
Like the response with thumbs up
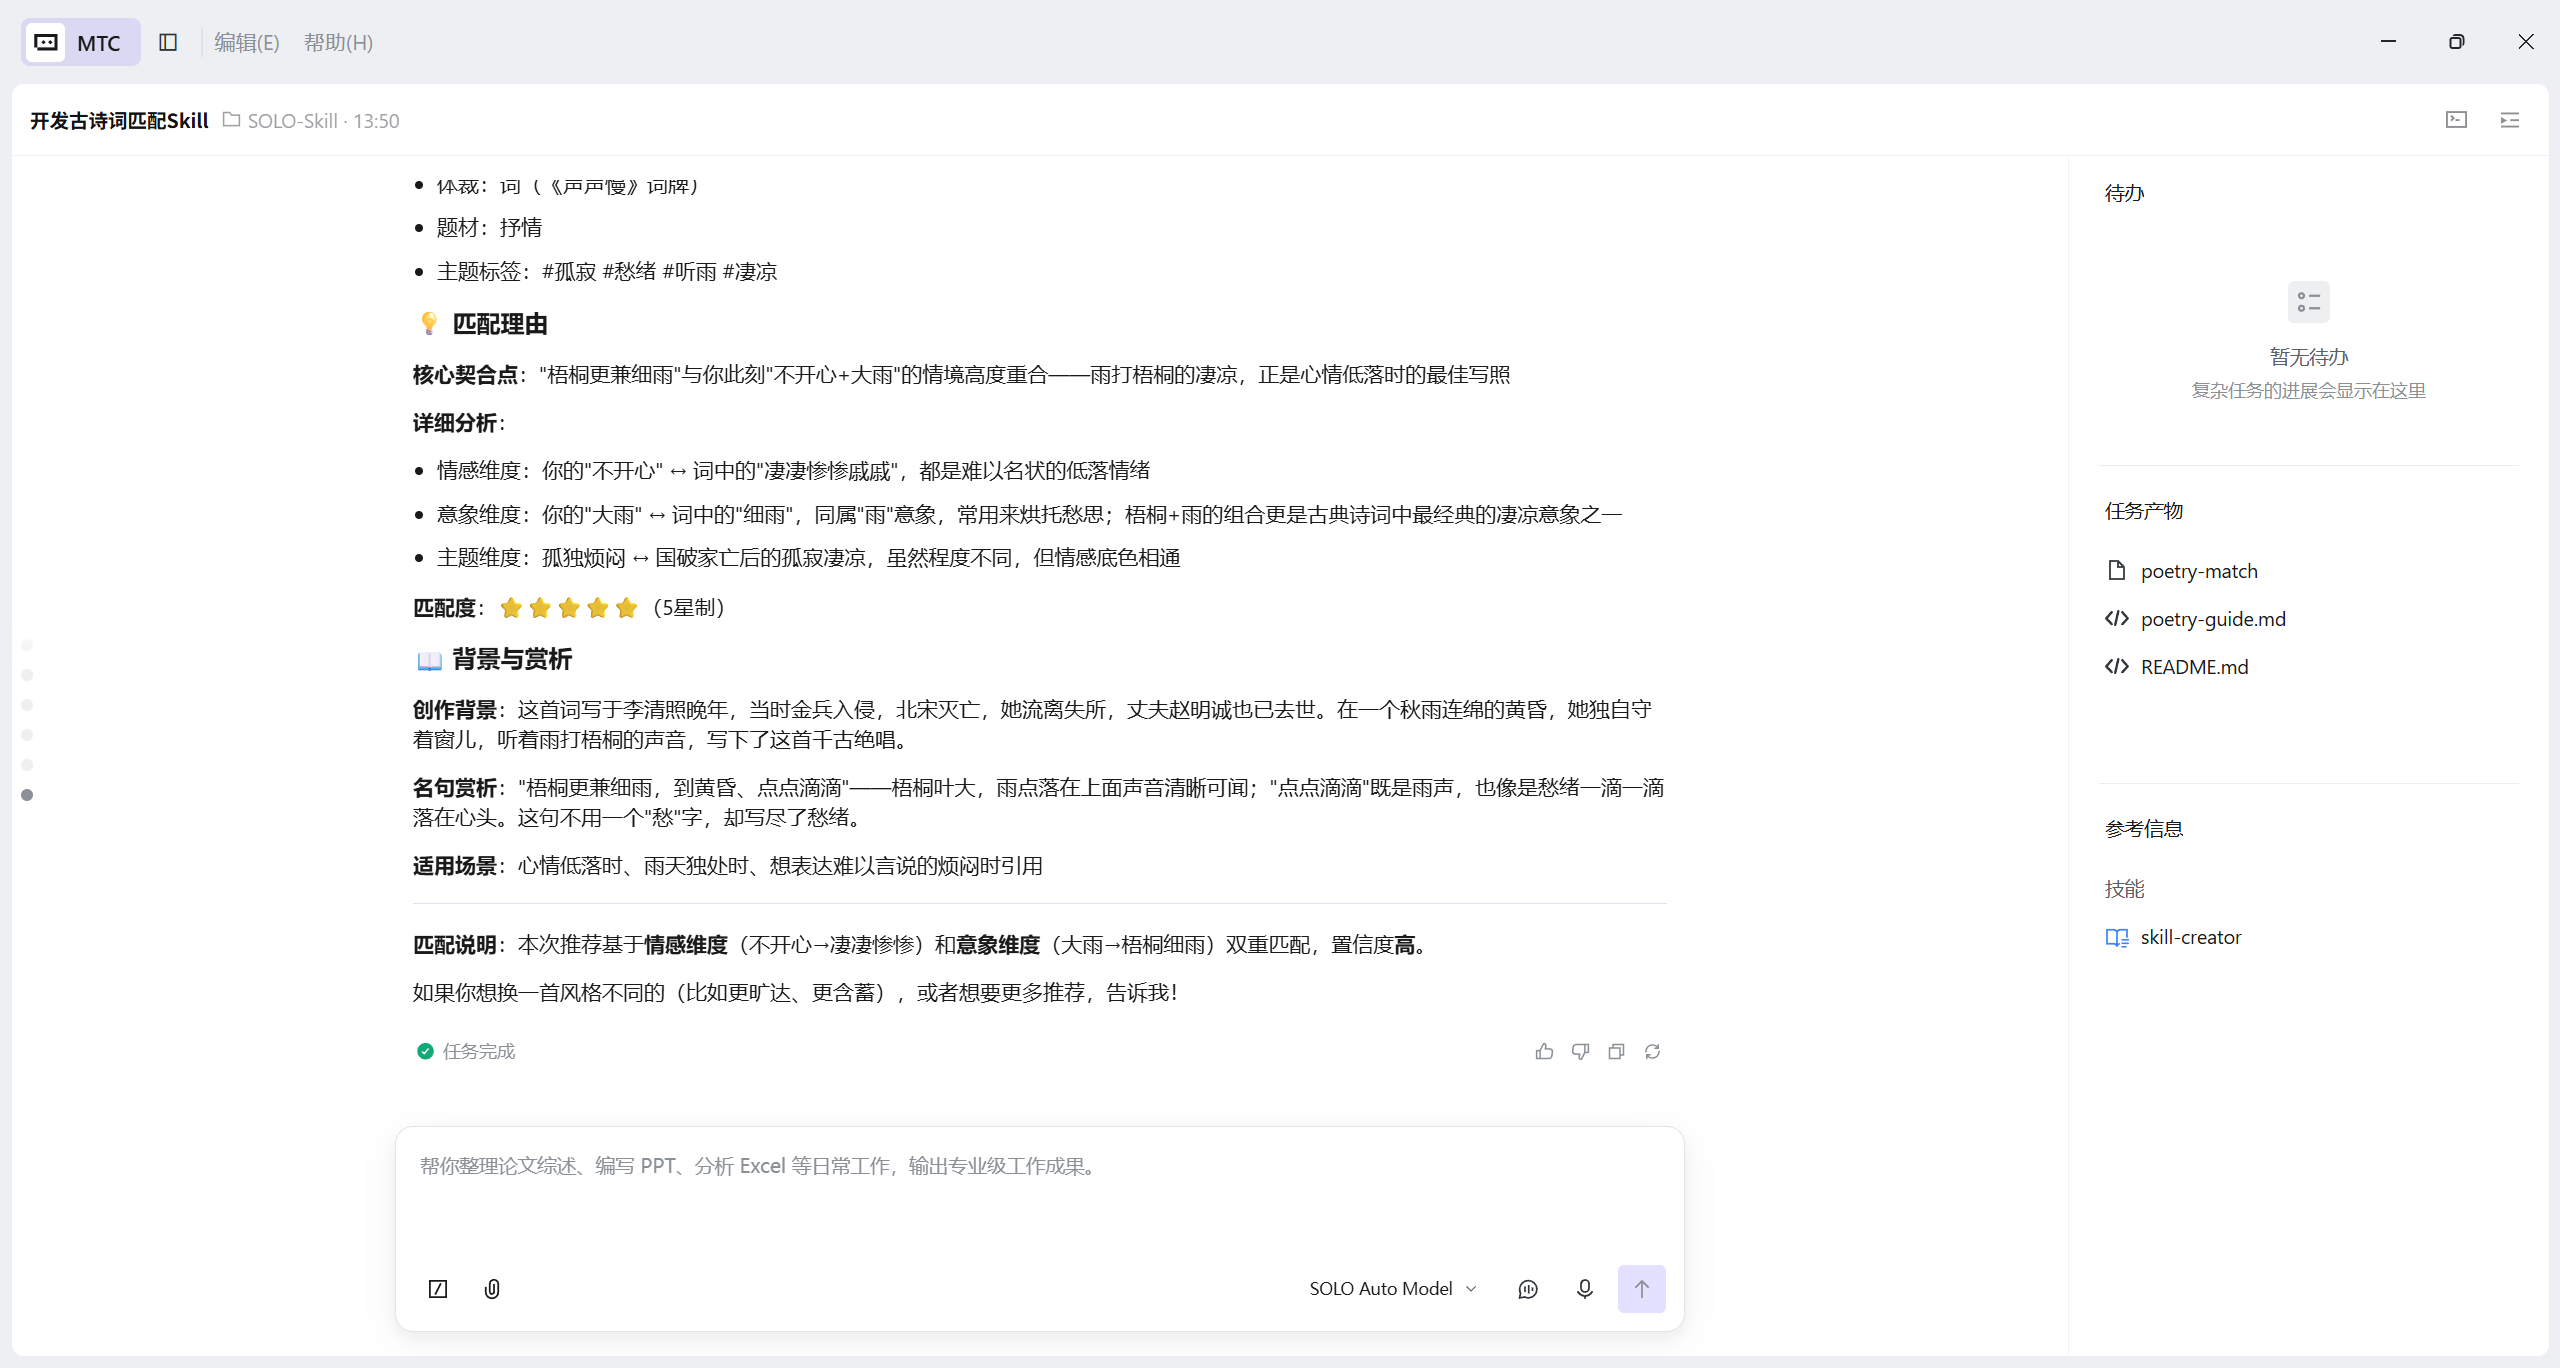coord(1544,1051)
